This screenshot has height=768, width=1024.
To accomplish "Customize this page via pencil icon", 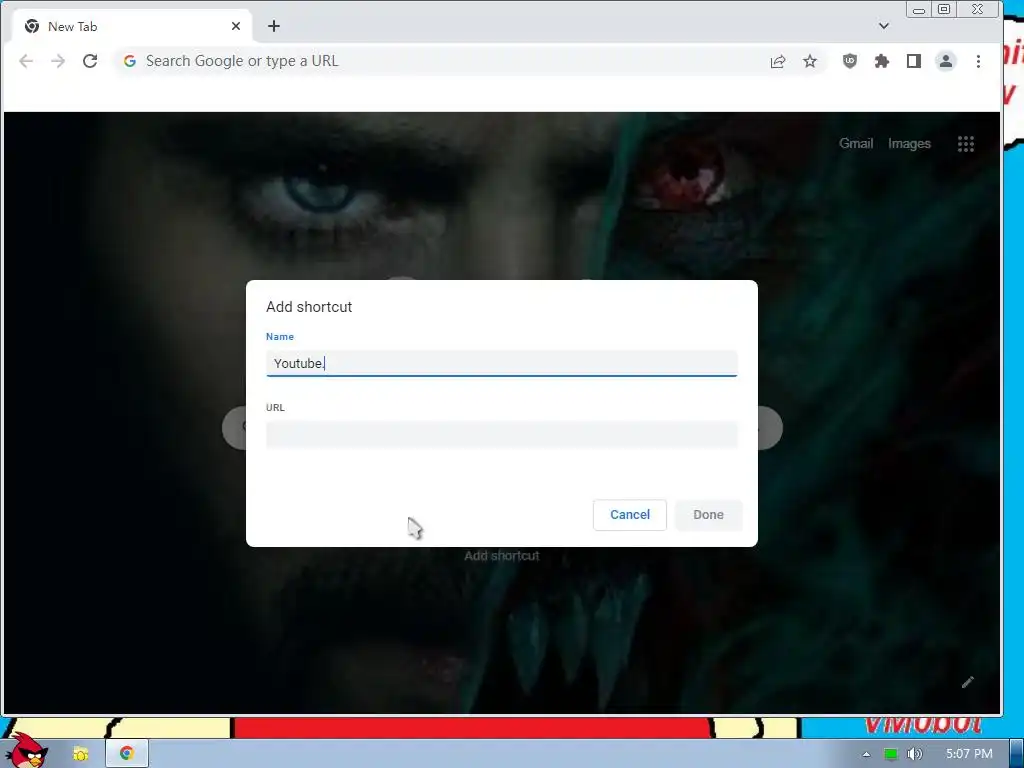I will tap(967, 682).
